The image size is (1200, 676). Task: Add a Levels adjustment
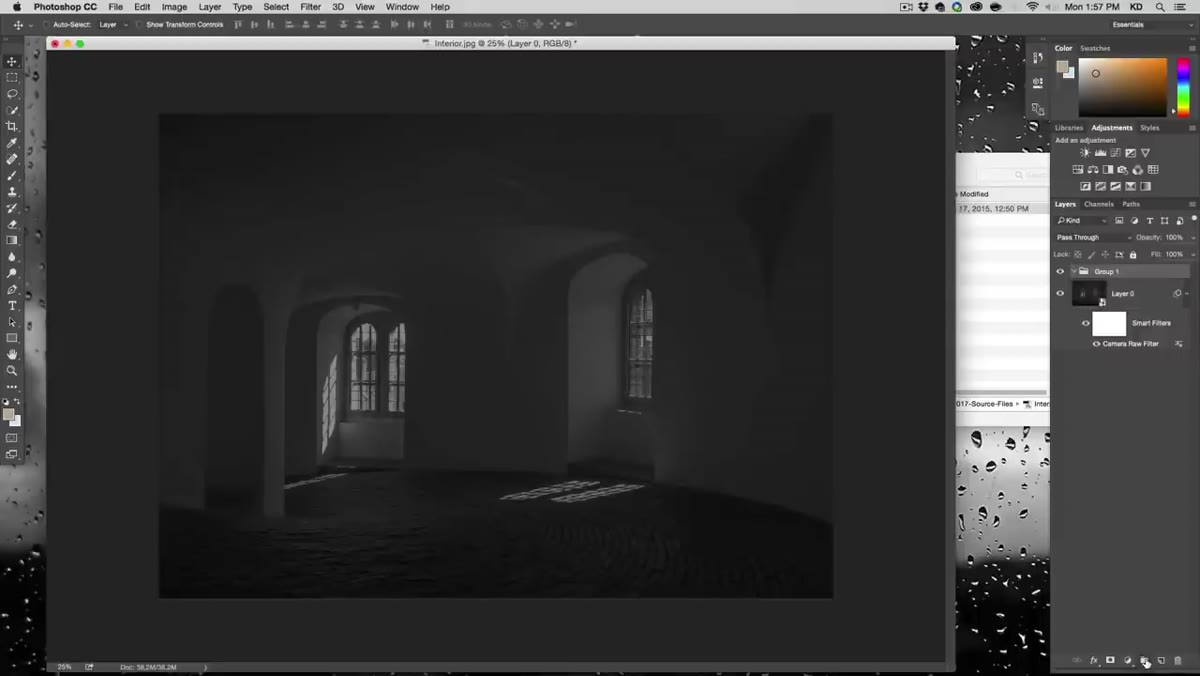(x=1100, y=153)
